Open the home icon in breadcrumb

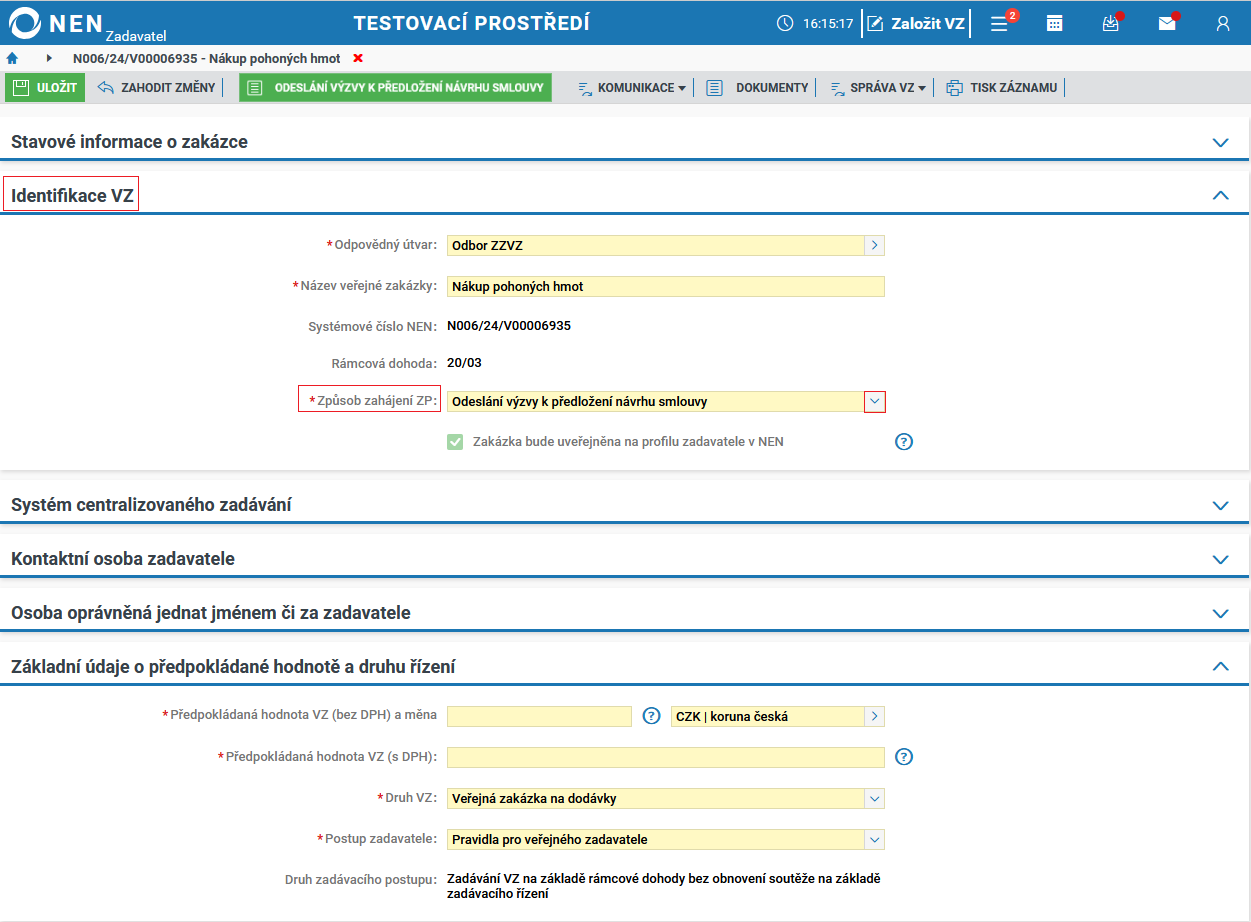pyautogui.click(x=13, y=59)
